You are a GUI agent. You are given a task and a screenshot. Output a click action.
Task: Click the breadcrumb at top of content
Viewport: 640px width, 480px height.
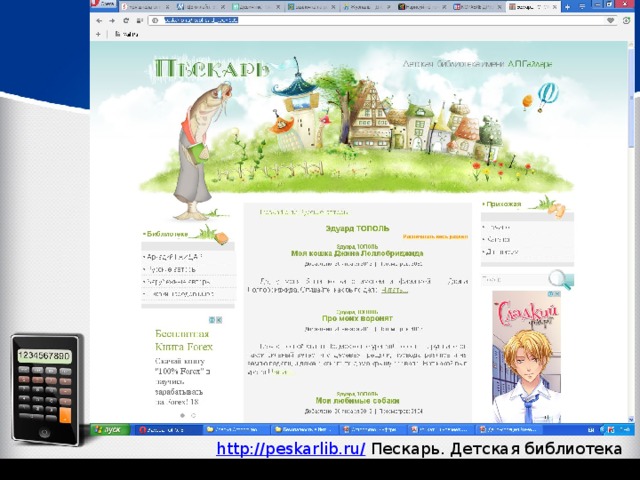(x=304, y=212)
